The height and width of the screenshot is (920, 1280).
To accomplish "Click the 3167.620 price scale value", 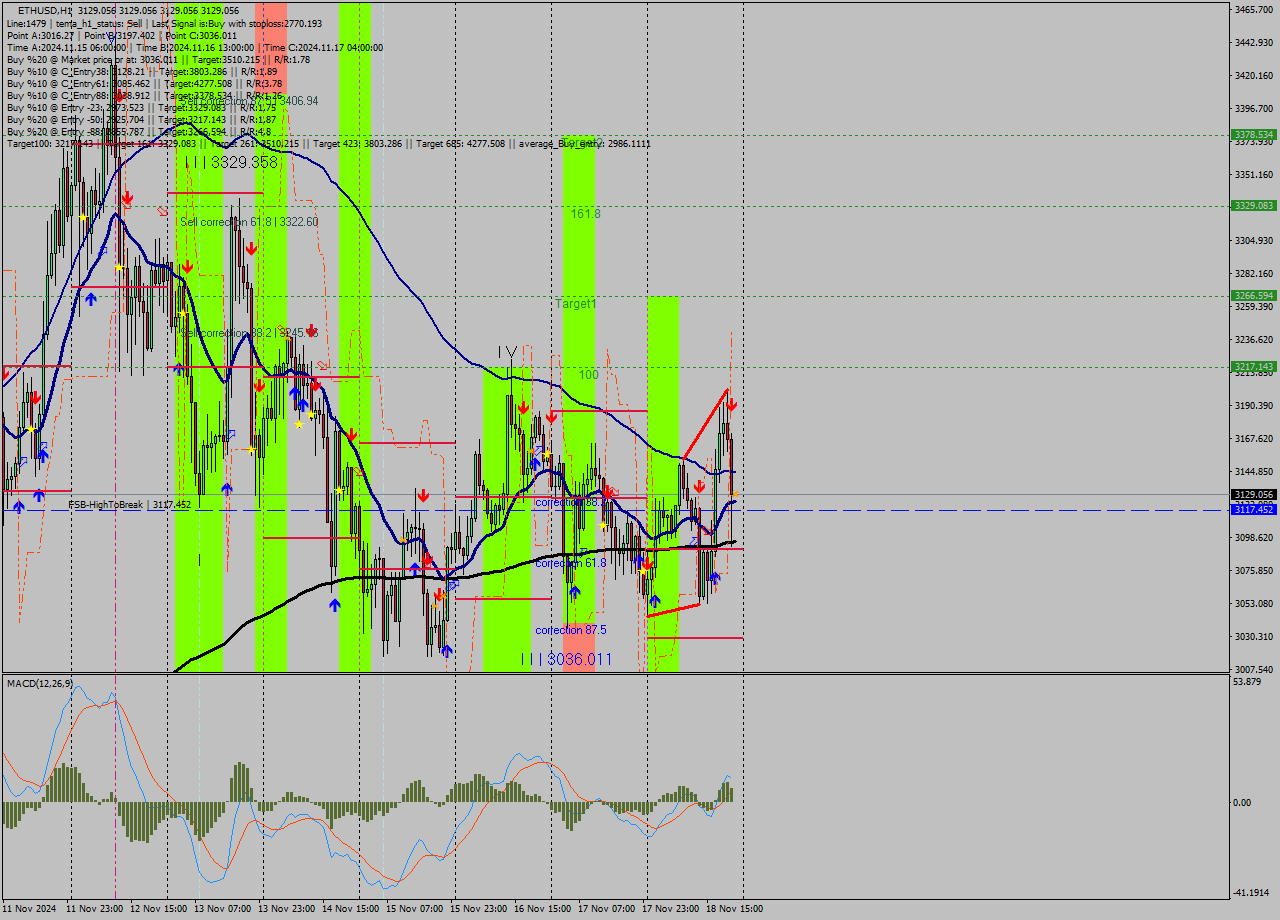I will pyautogui.click(x=1254, y=438).
